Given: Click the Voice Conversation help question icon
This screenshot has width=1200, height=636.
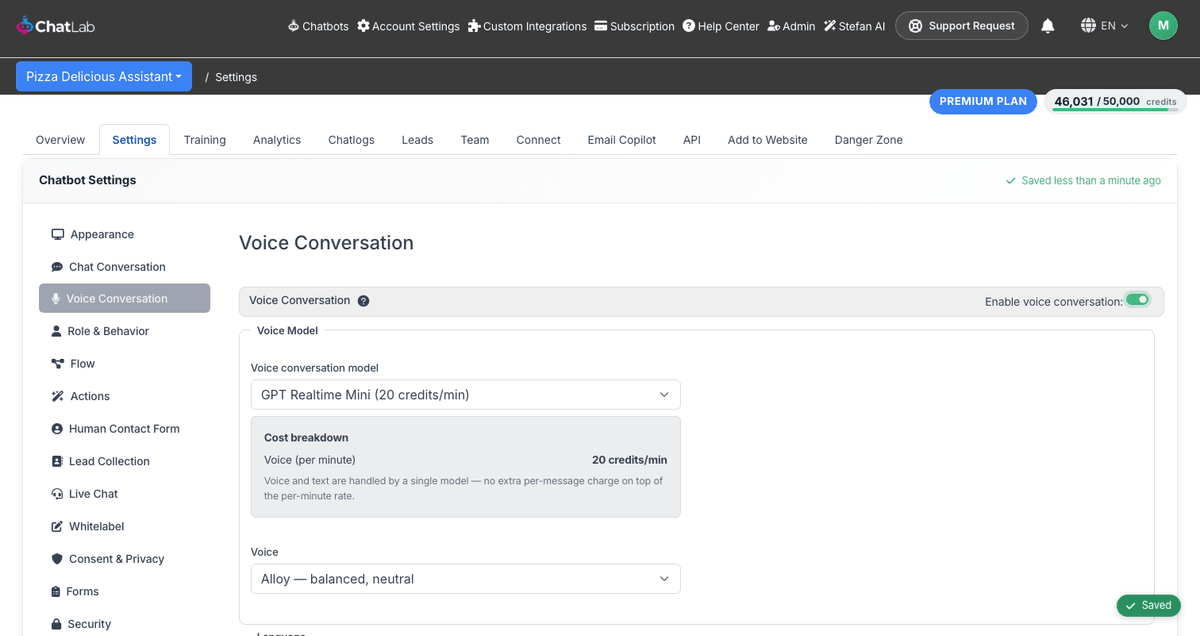Looking at the screenshot, I should 363,301.
